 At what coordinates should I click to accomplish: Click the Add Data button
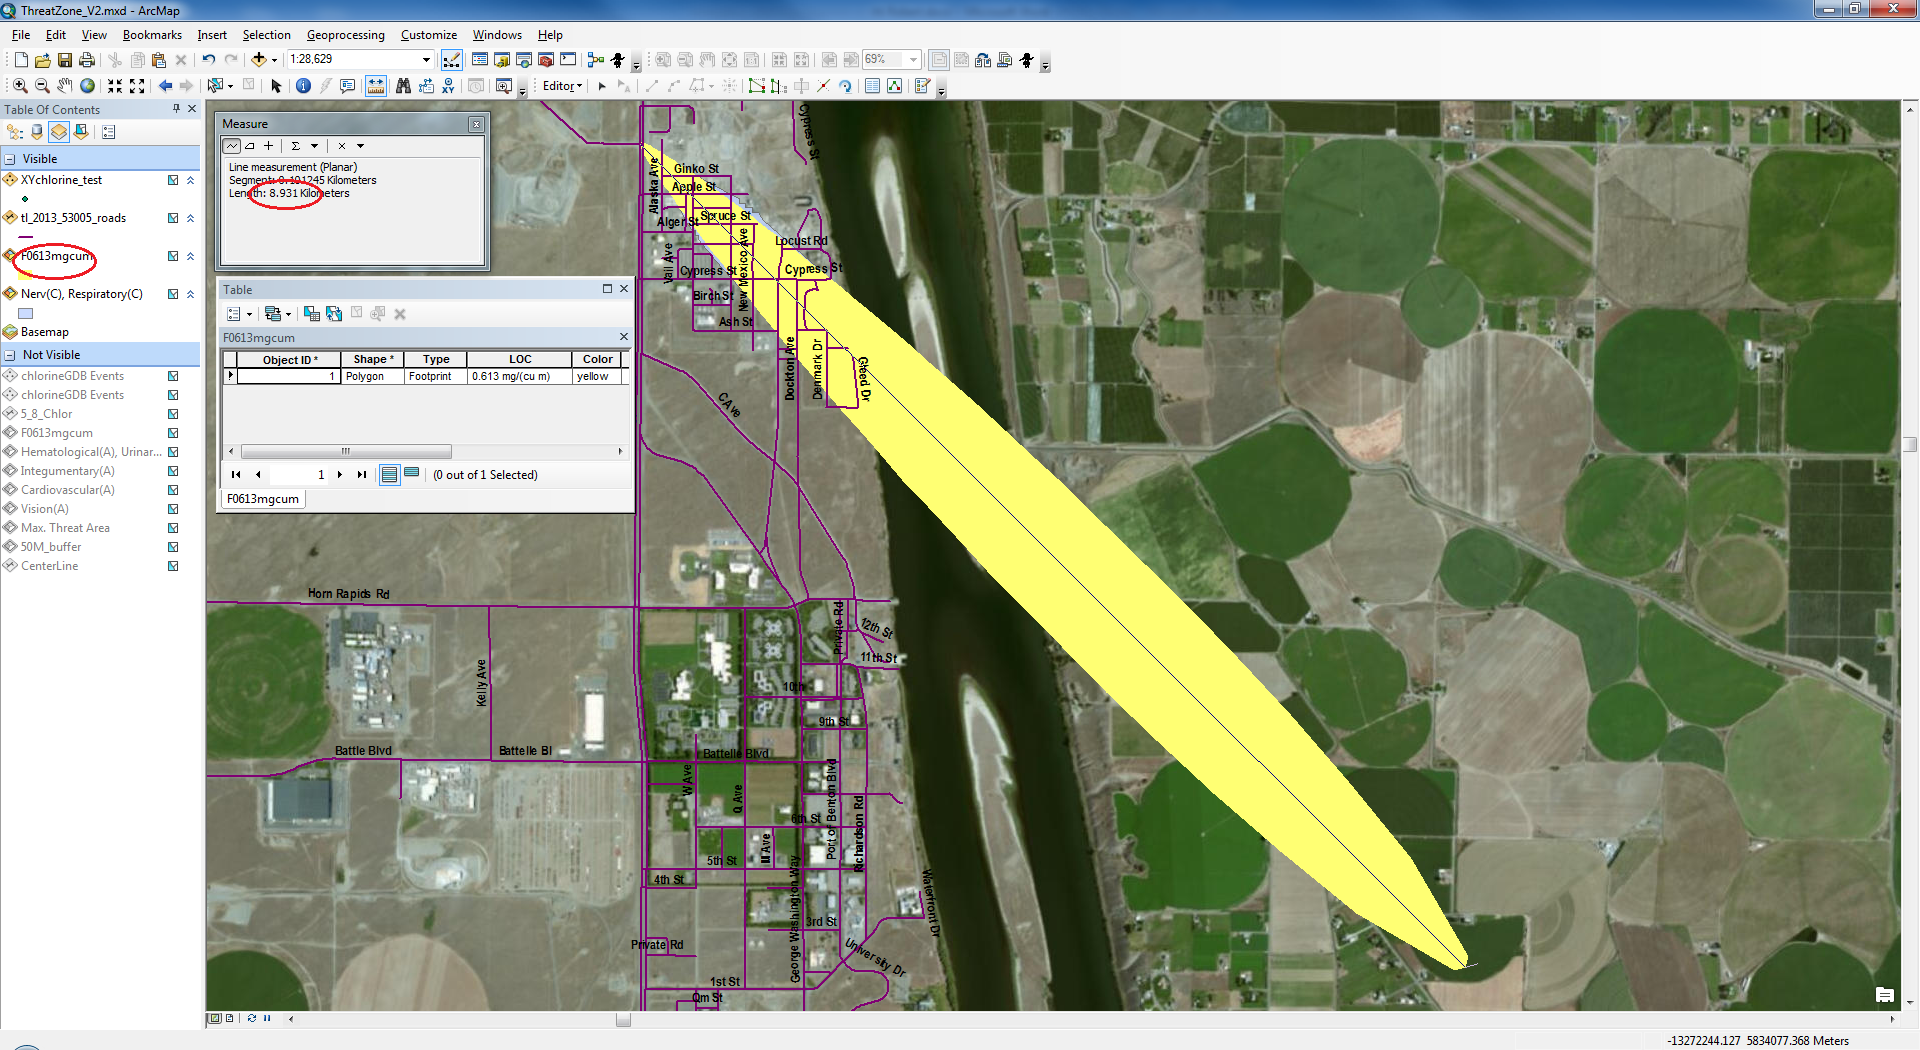[x=258, y=60]
